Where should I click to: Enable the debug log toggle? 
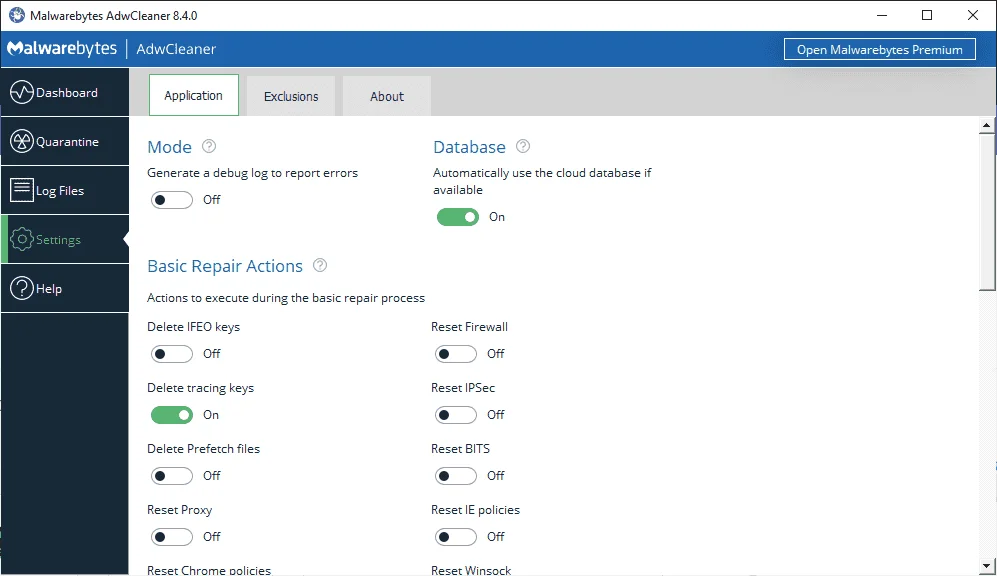[x=172, y=200]
